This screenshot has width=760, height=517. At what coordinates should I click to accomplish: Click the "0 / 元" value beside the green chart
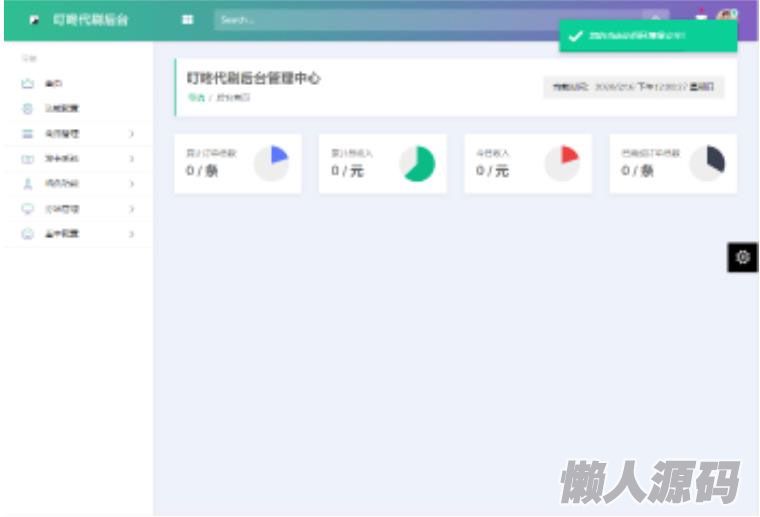[348, 171]
